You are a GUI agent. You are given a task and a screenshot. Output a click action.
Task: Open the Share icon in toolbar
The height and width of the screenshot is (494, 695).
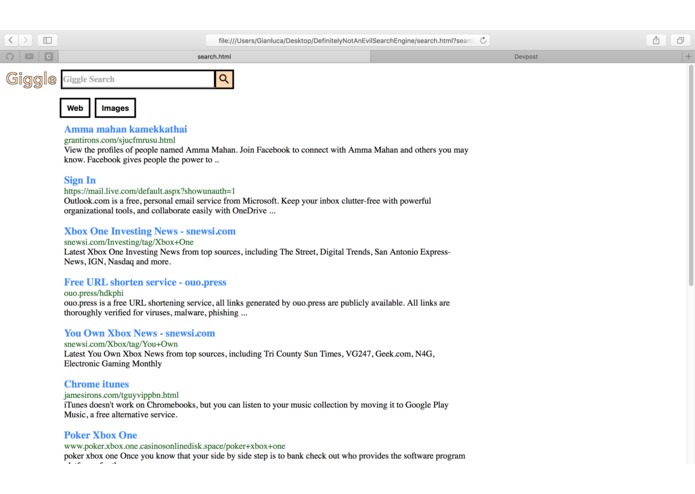click(656, 40)
